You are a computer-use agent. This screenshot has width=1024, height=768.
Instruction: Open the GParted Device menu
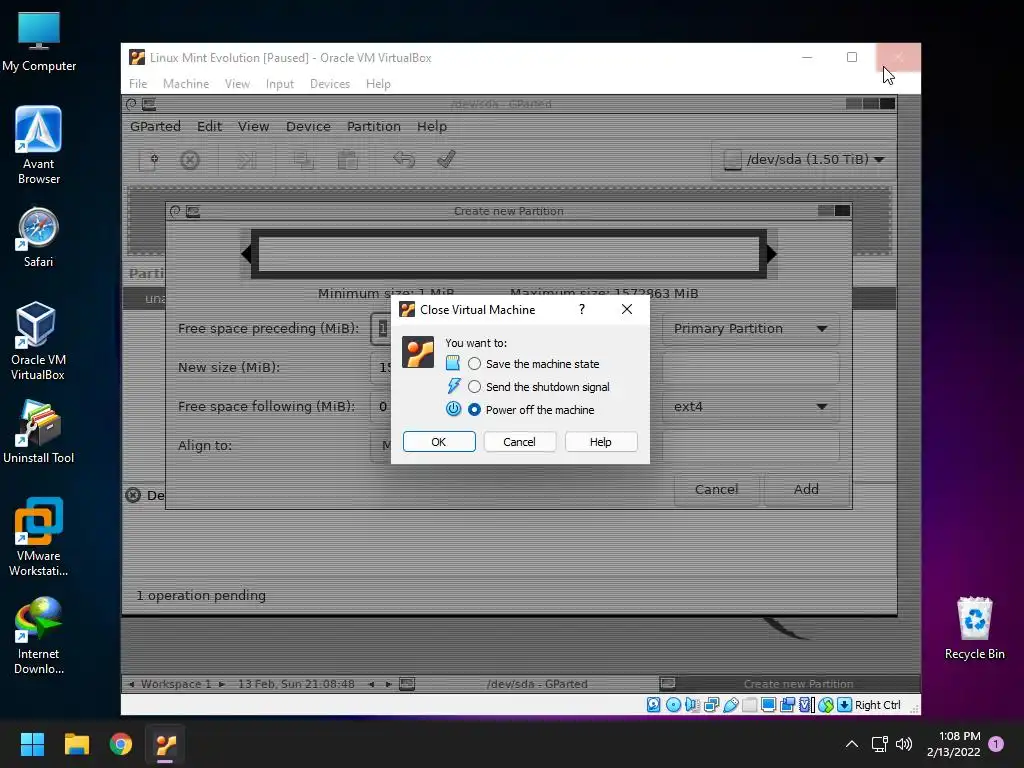coord(308,126)
